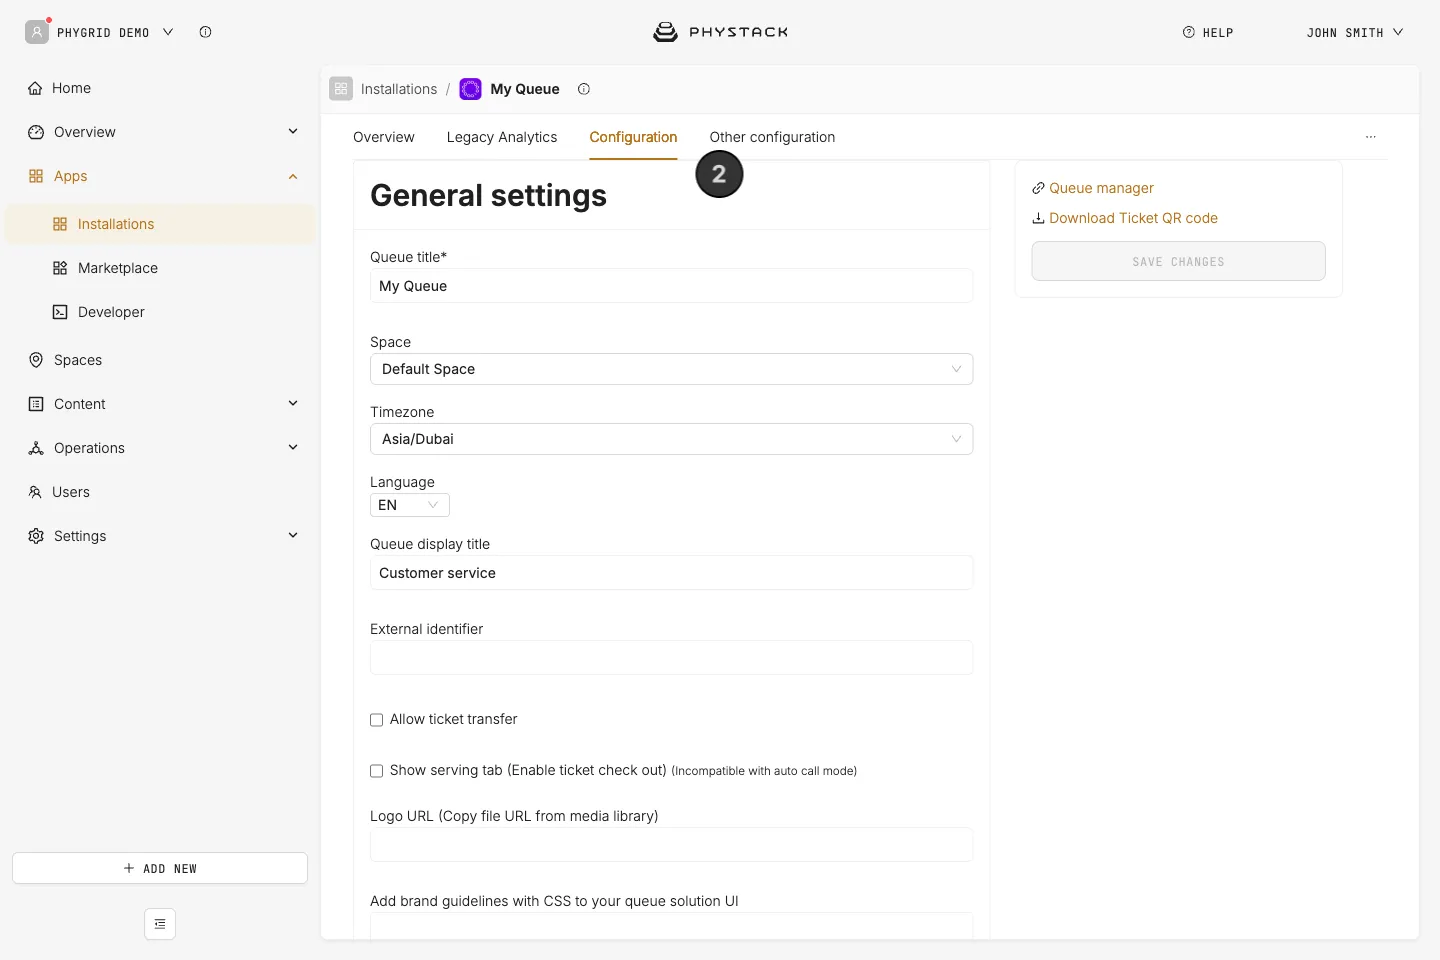
Task: Select the Configuration tab
Action: (x=633, y=137)
